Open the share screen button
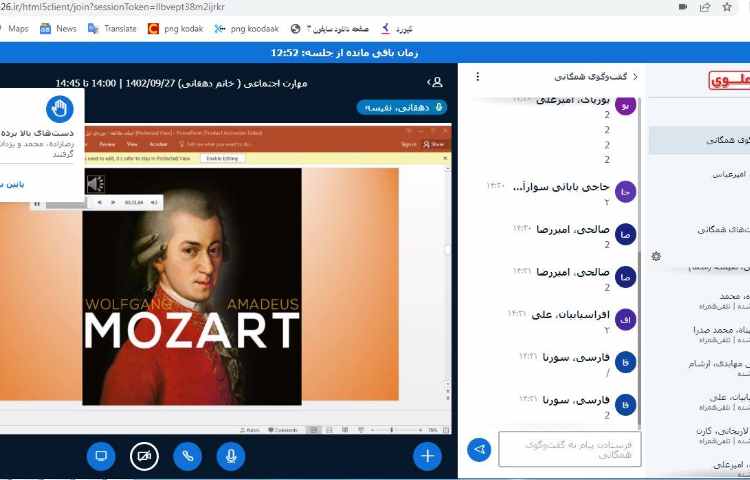This screenshot has width=750, height=480. (x=101, y=456)
